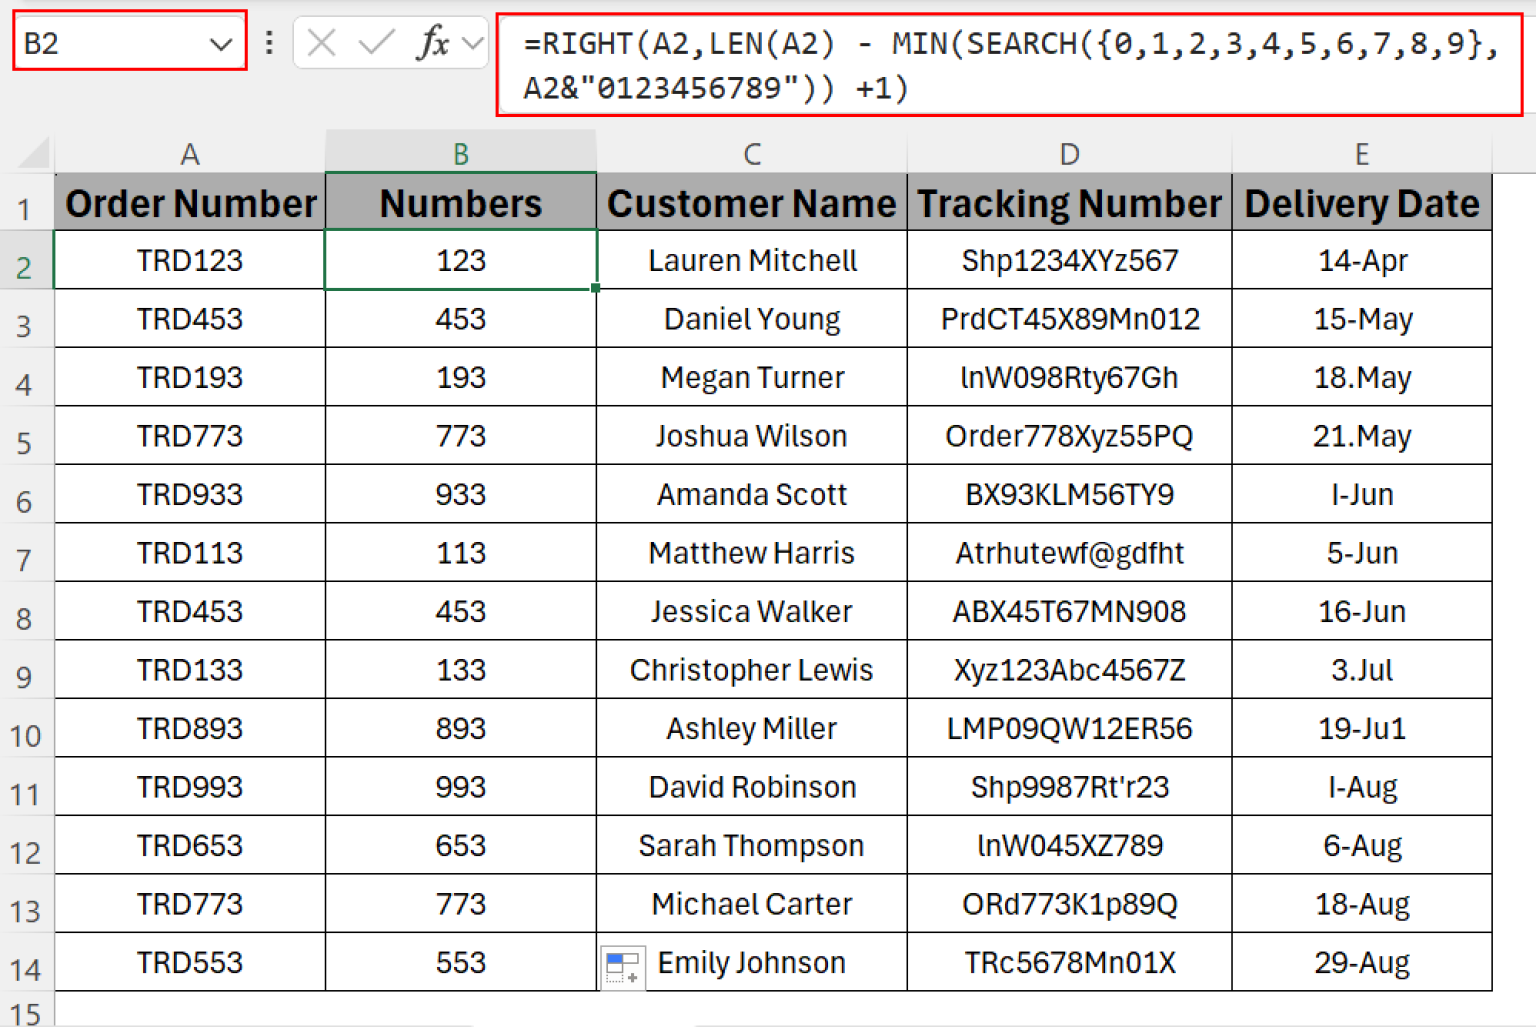Viewport: 1536px width, 1027px height.
Task: Select the Delivery Date header cell
Action: click(1362, 203)
